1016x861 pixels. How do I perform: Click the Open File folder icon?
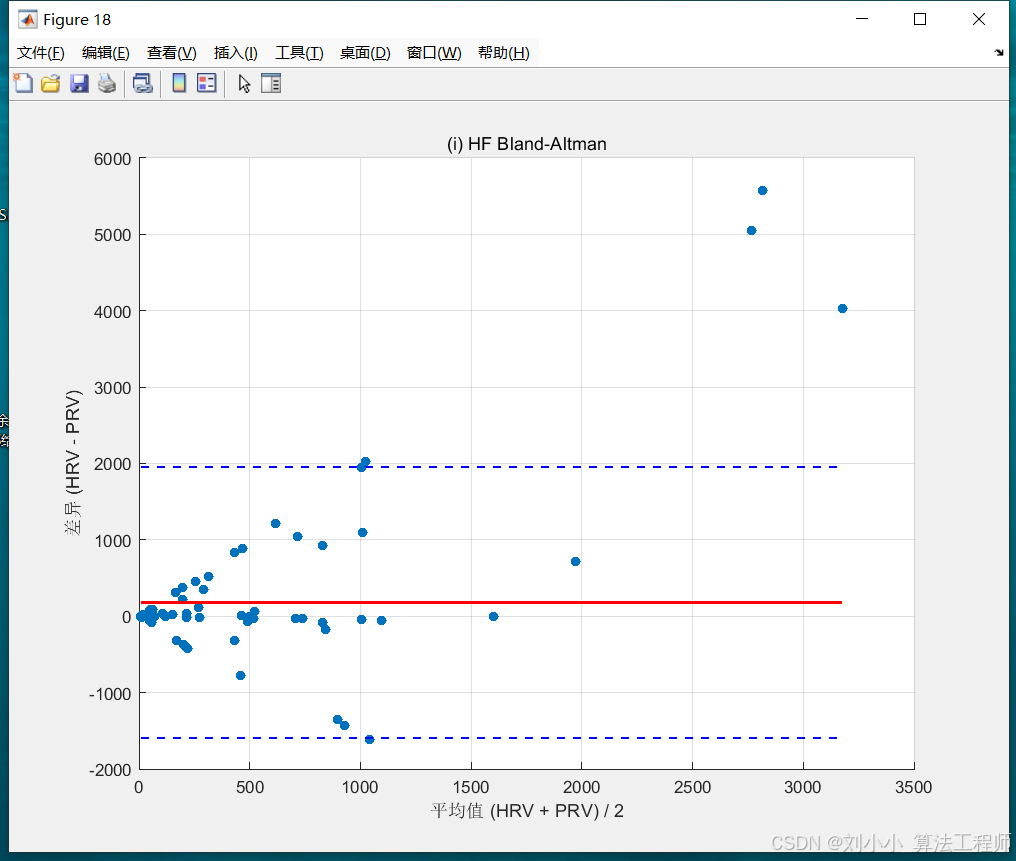click(51, 84)
